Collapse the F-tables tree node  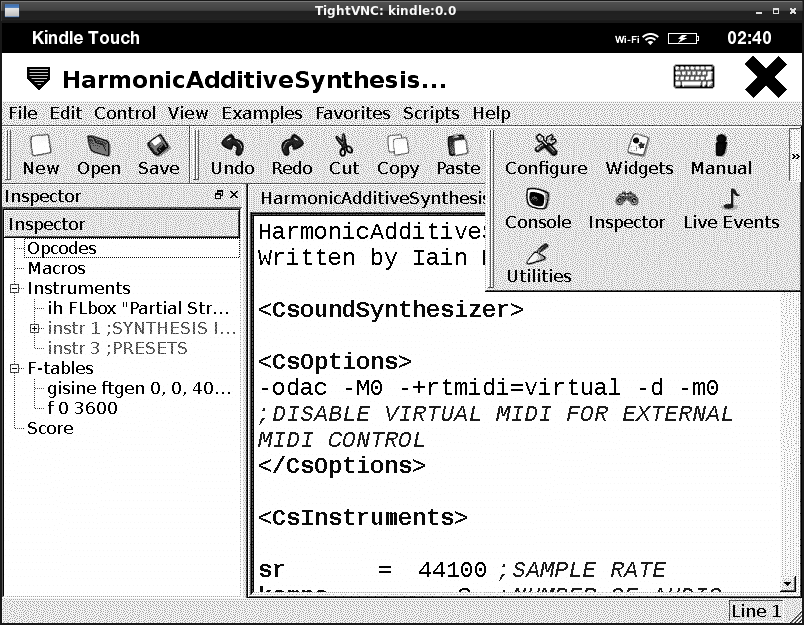(x=14, y=368)
